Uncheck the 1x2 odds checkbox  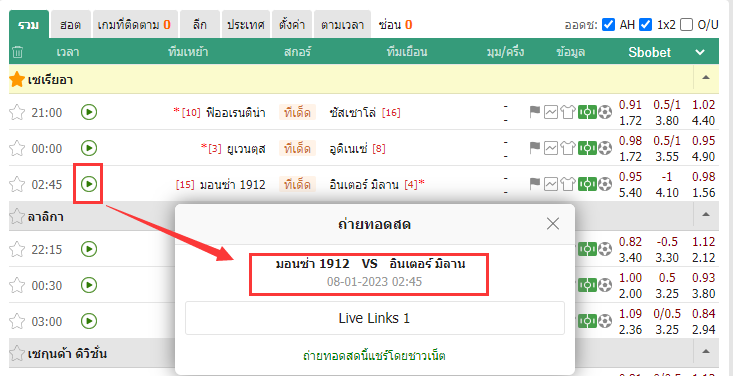(x=646, y=24)
